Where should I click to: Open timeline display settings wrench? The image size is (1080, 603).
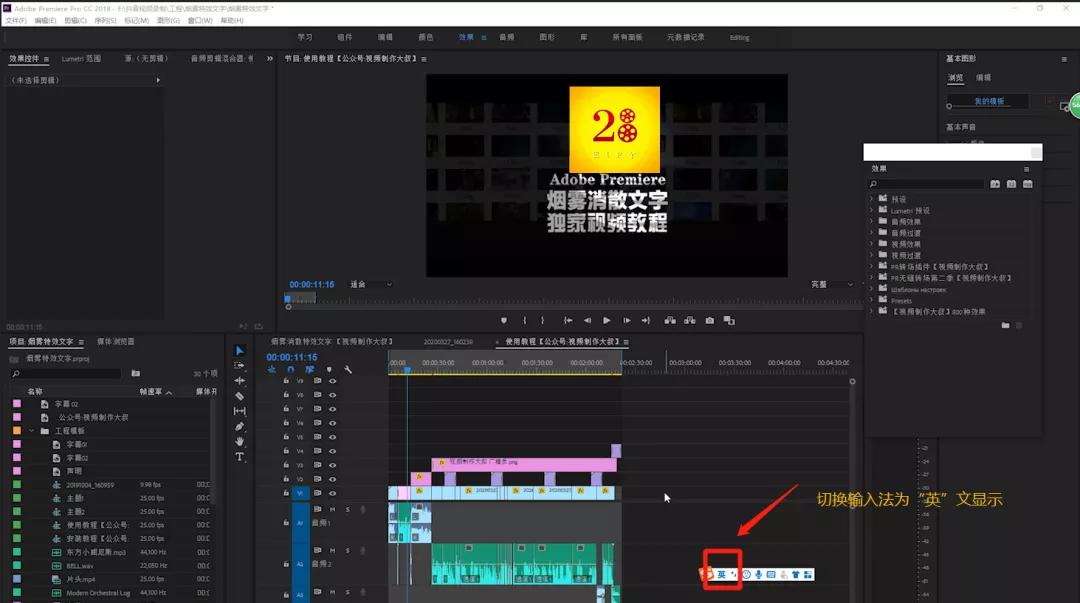348,369
